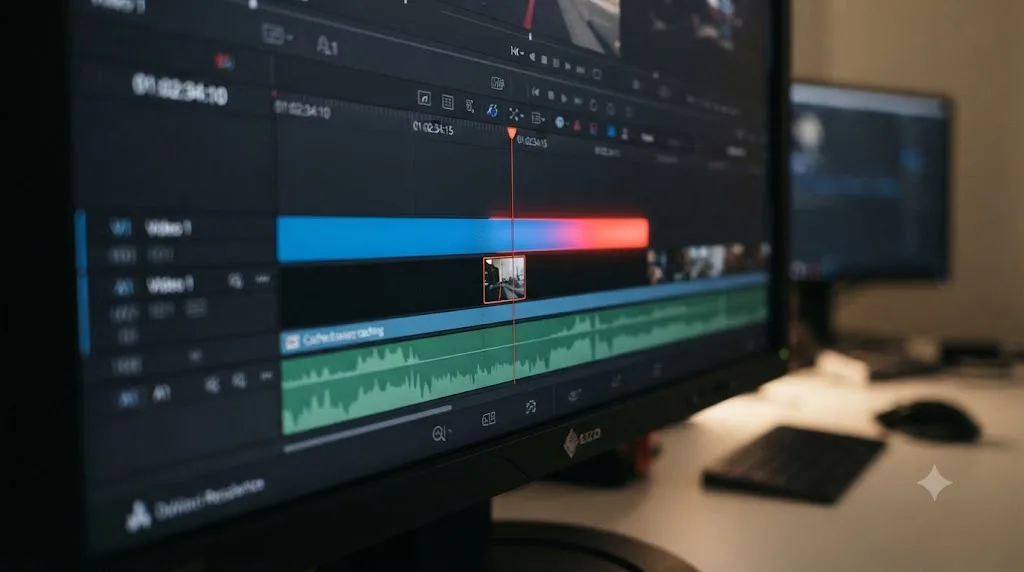The height and width of the screenshot is (572, 1024).
Task: Click the bright blue square icon in the toolbar
Action: click(611, 131)
